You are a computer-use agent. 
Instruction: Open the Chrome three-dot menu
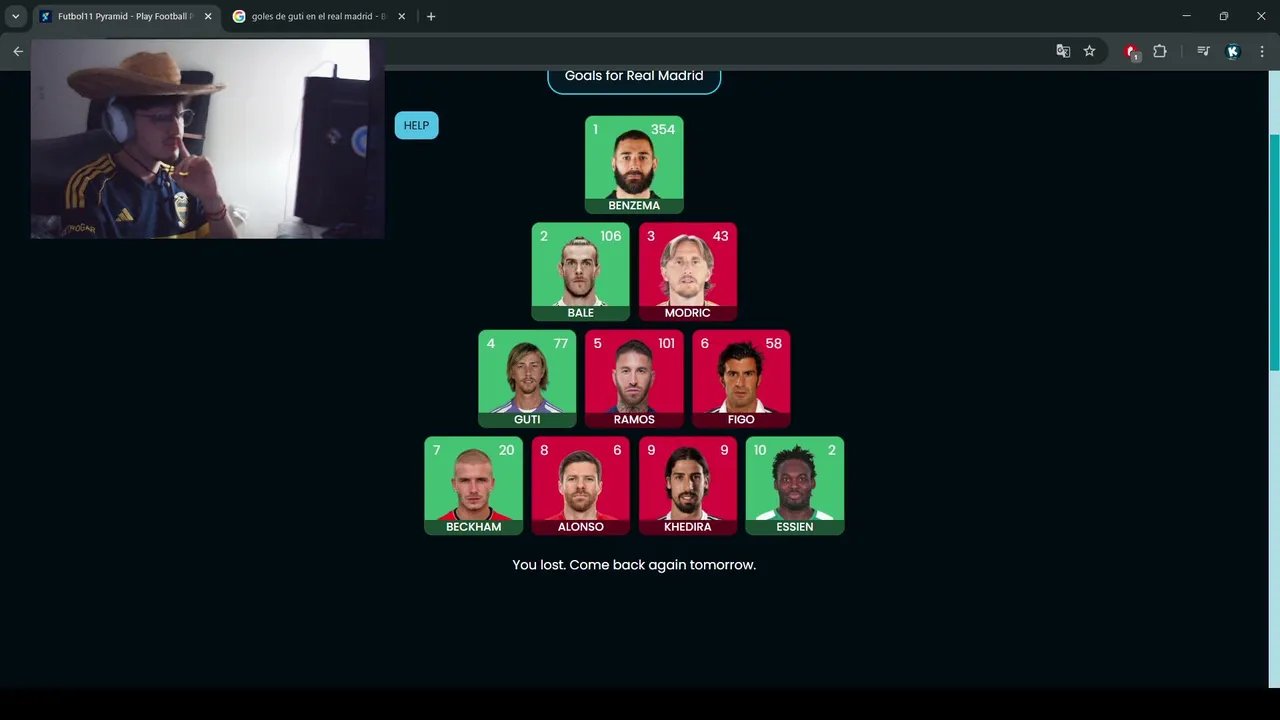(1262, 51)
